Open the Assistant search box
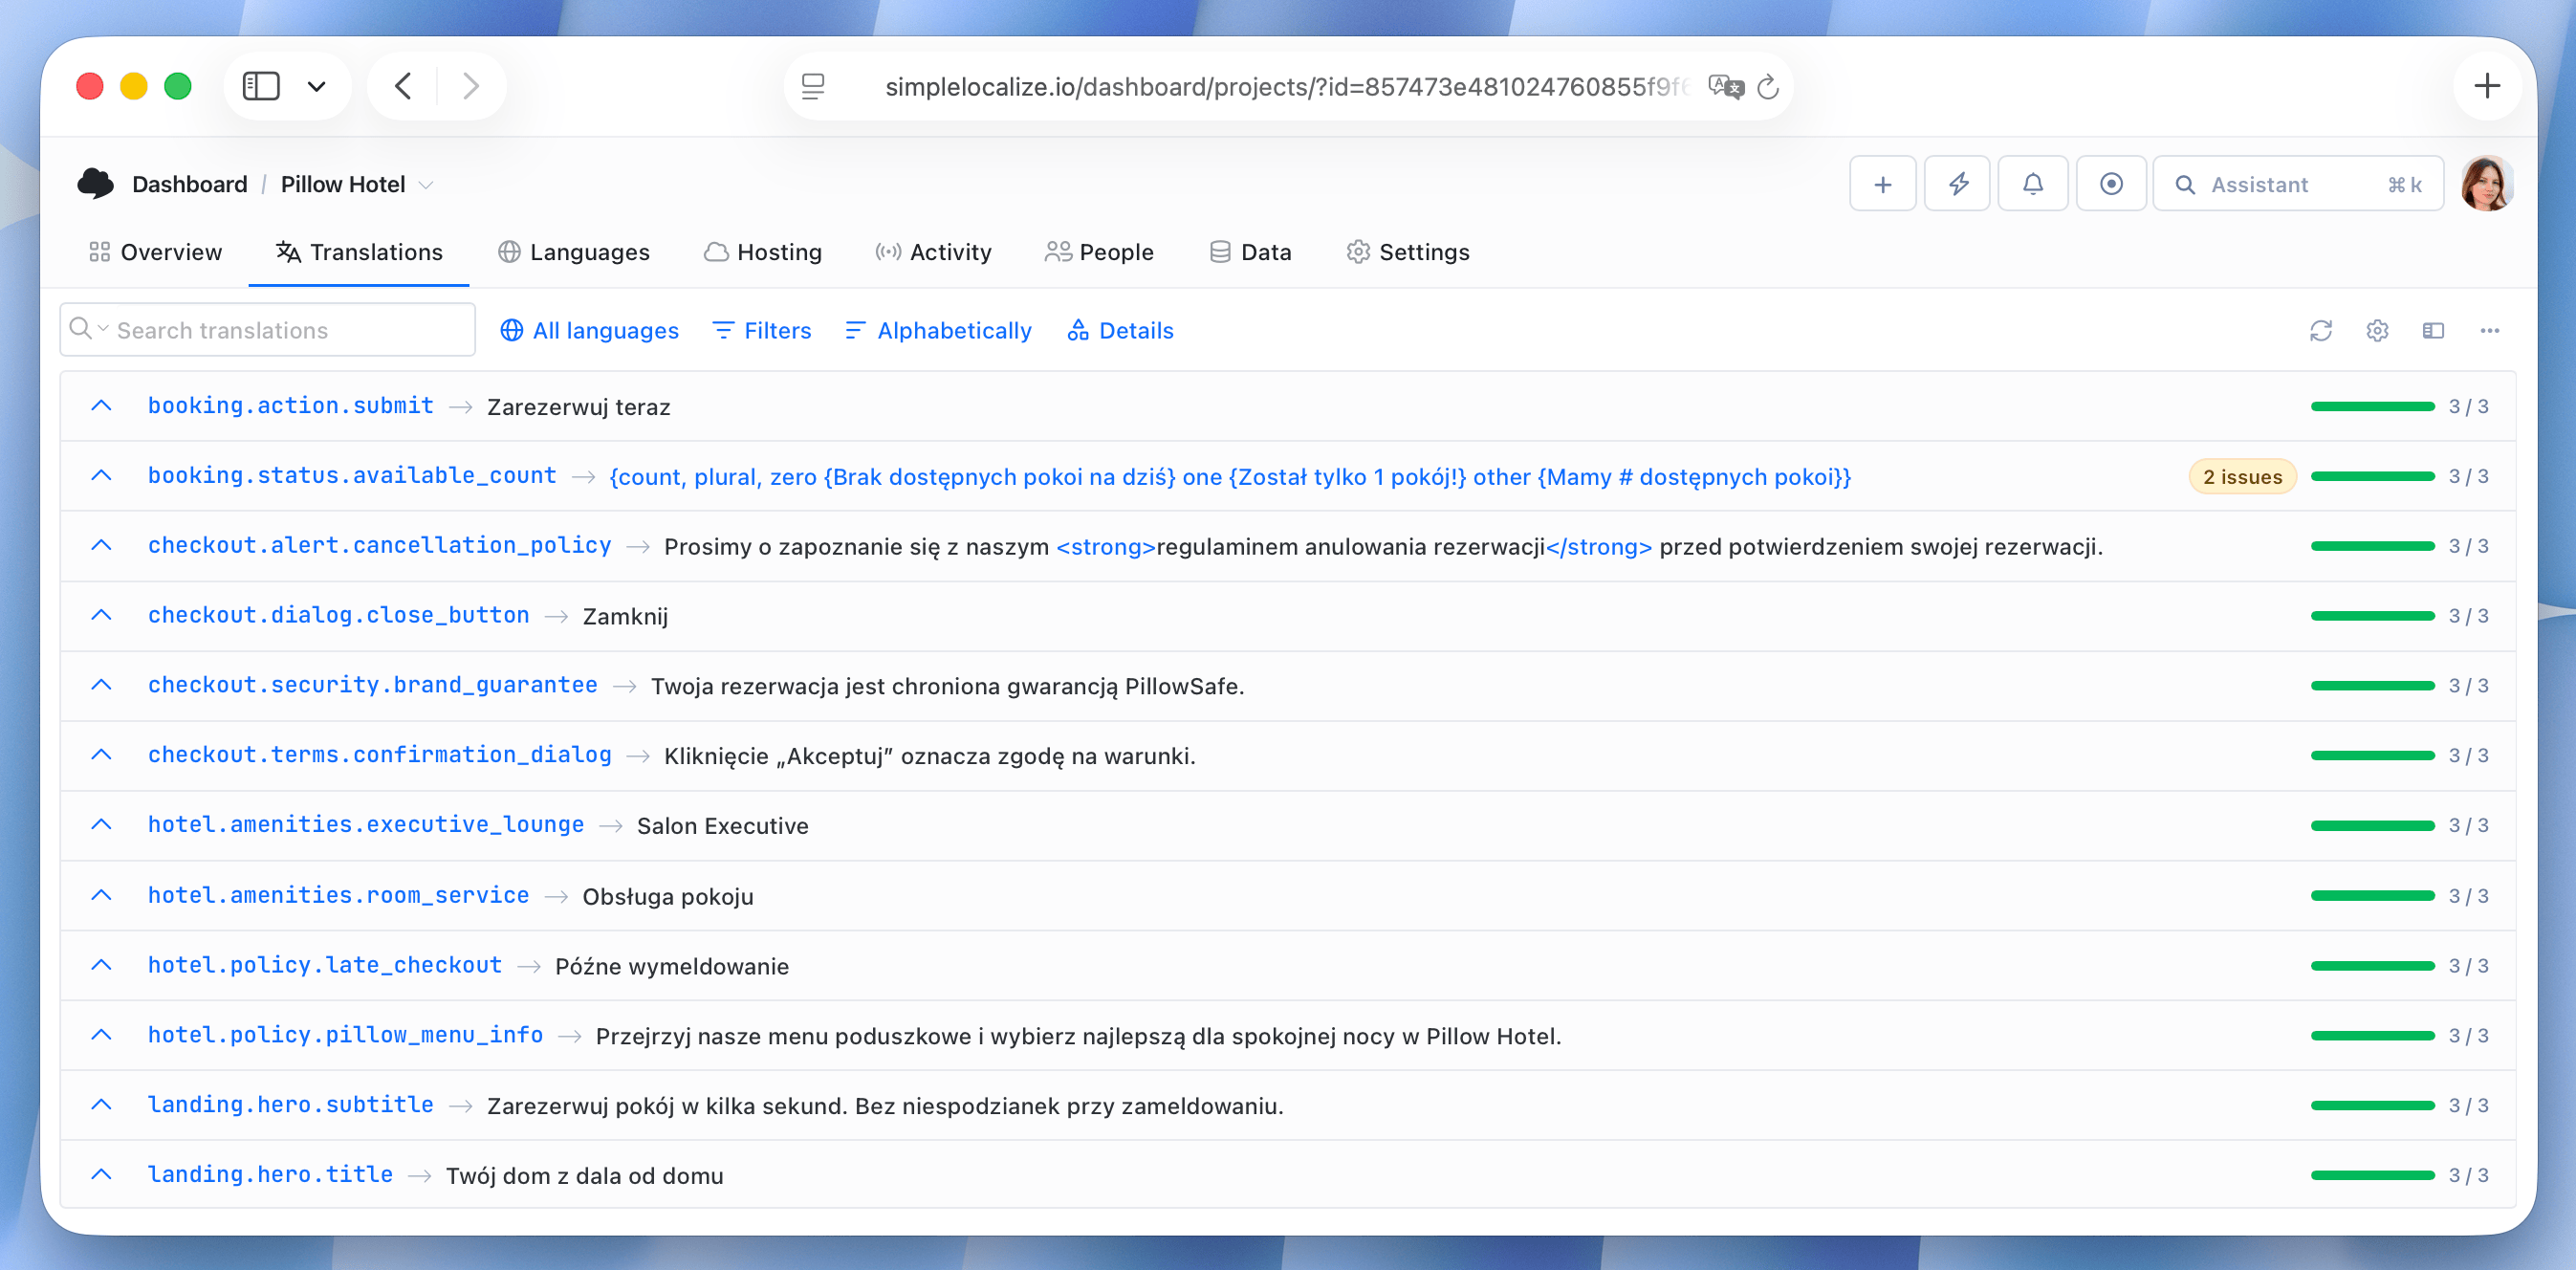 2298,184
